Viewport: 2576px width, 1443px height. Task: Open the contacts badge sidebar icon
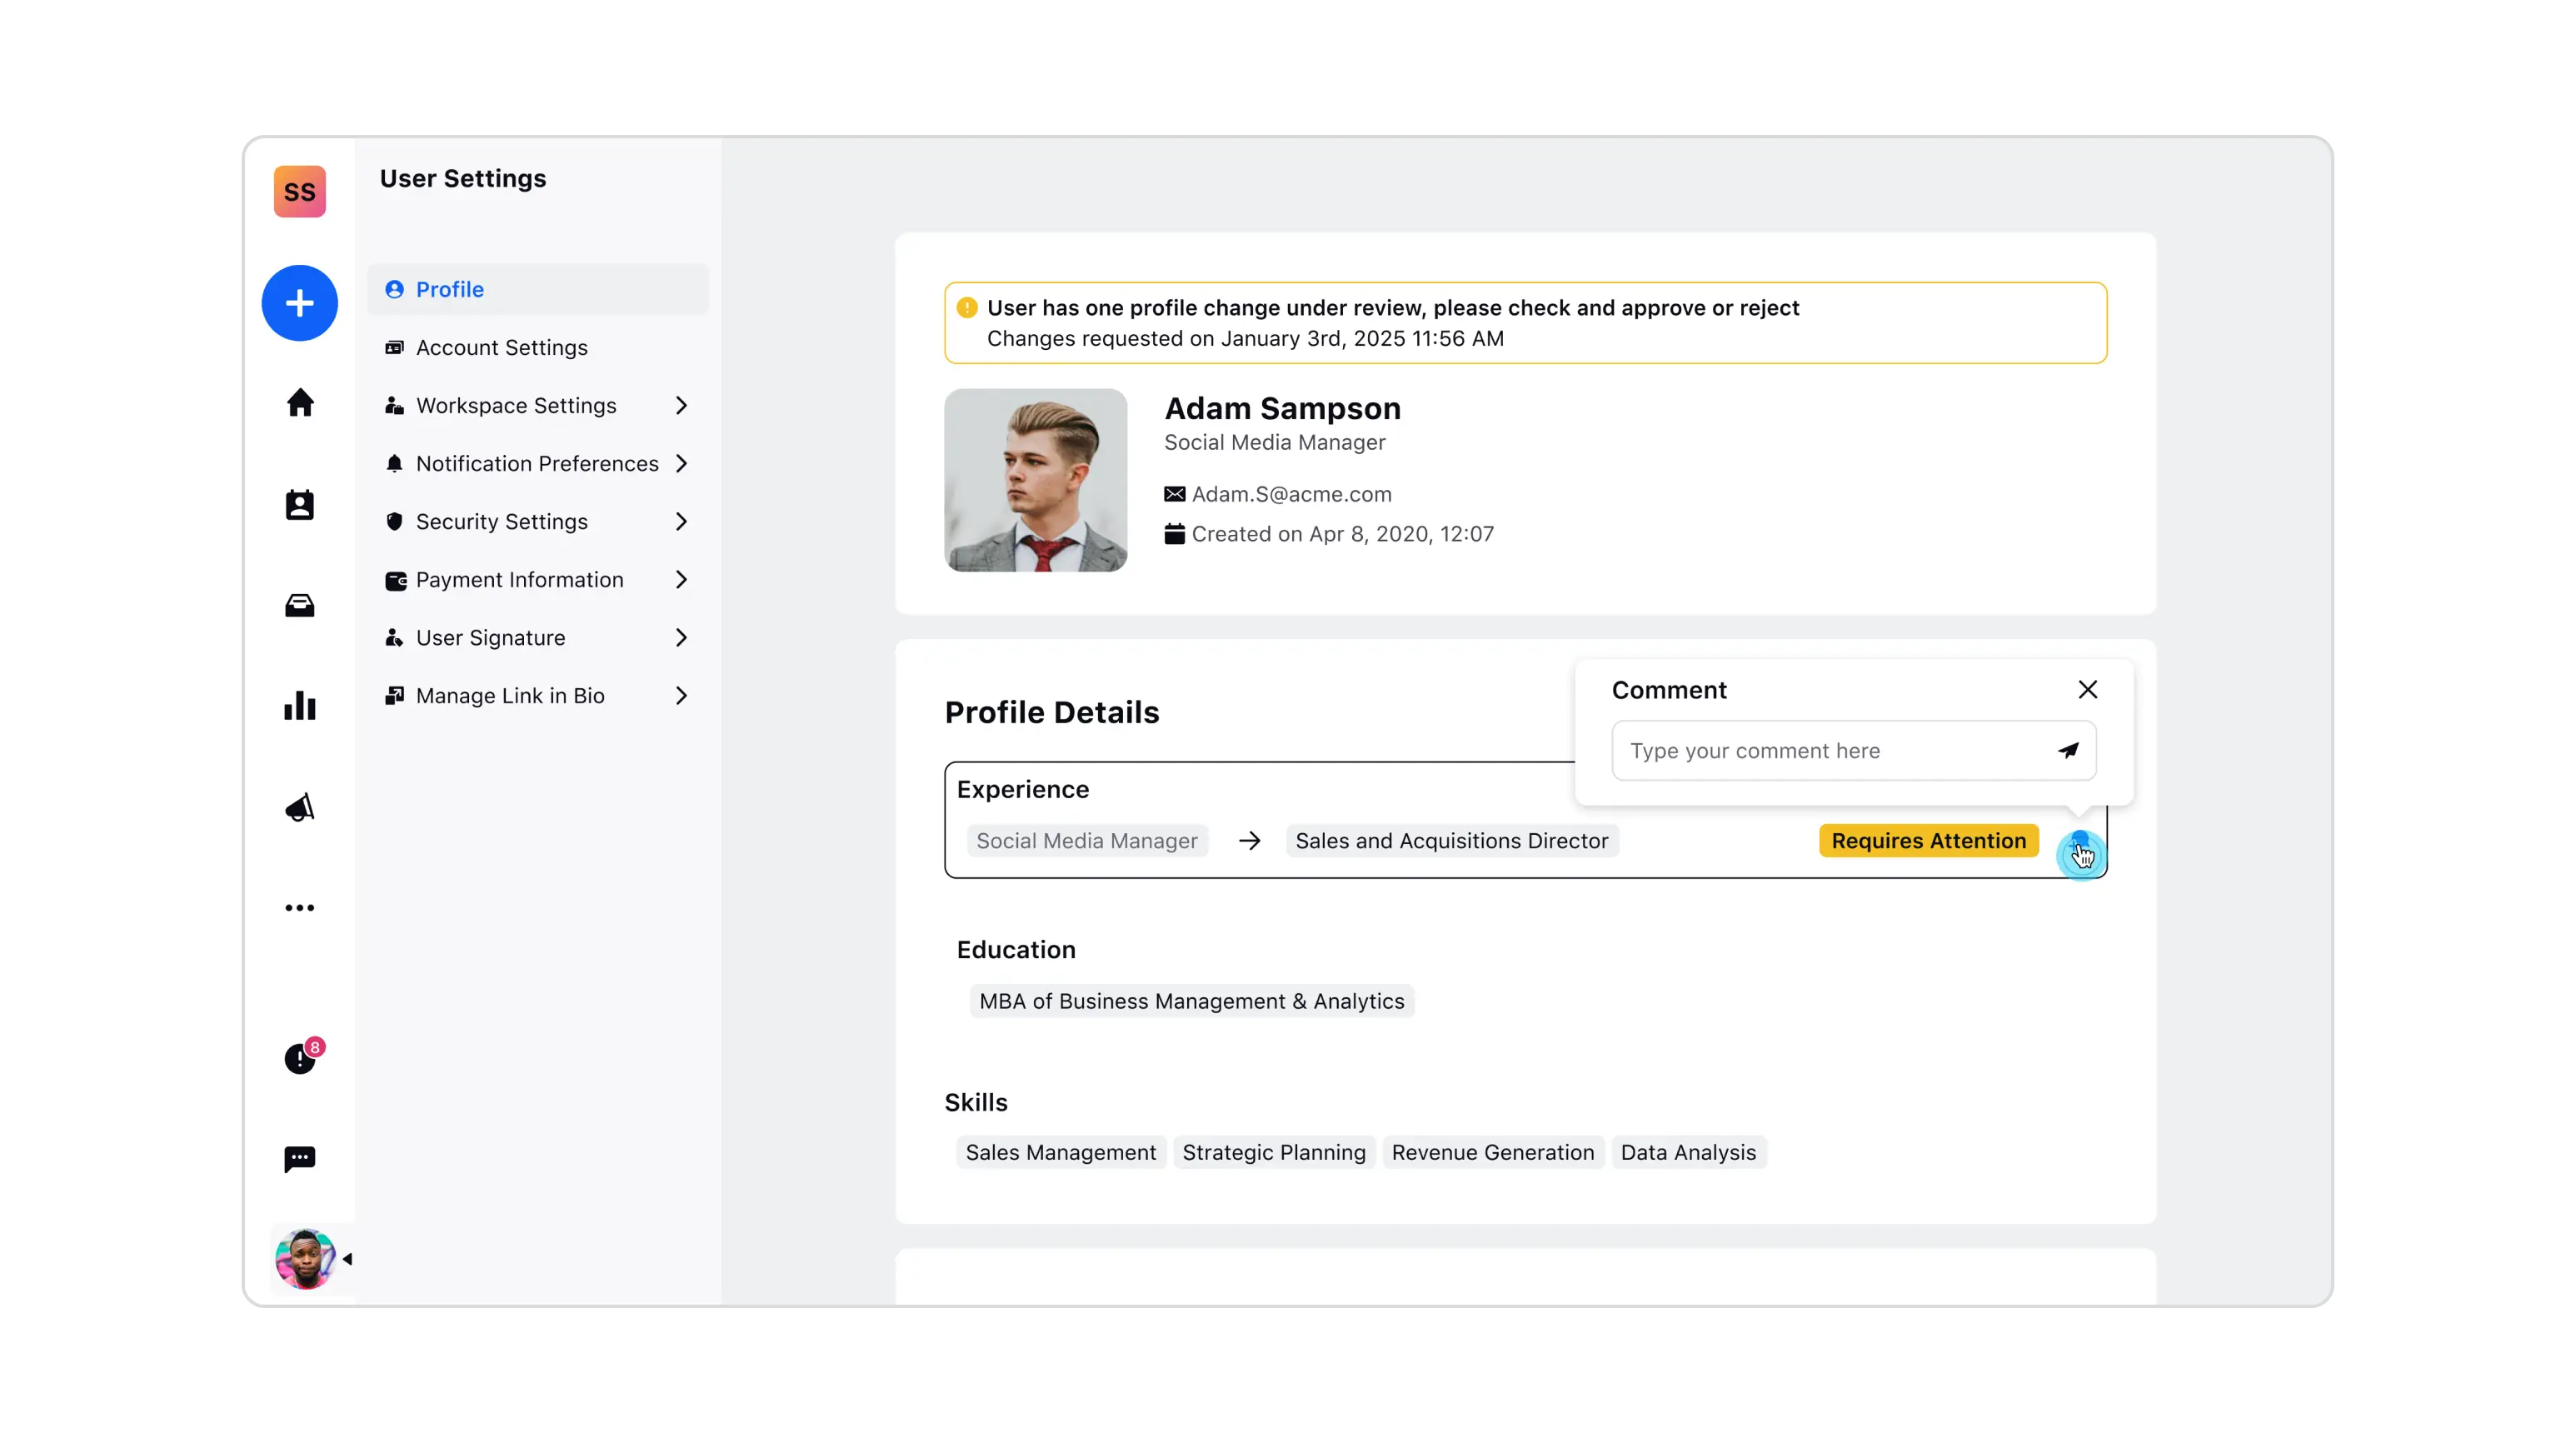tap(299, 505)
